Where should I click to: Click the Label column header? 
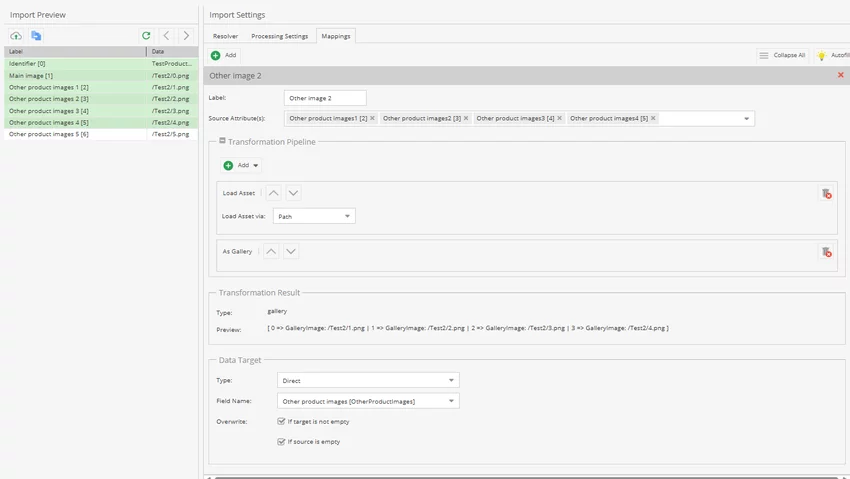tap(75, 51)
